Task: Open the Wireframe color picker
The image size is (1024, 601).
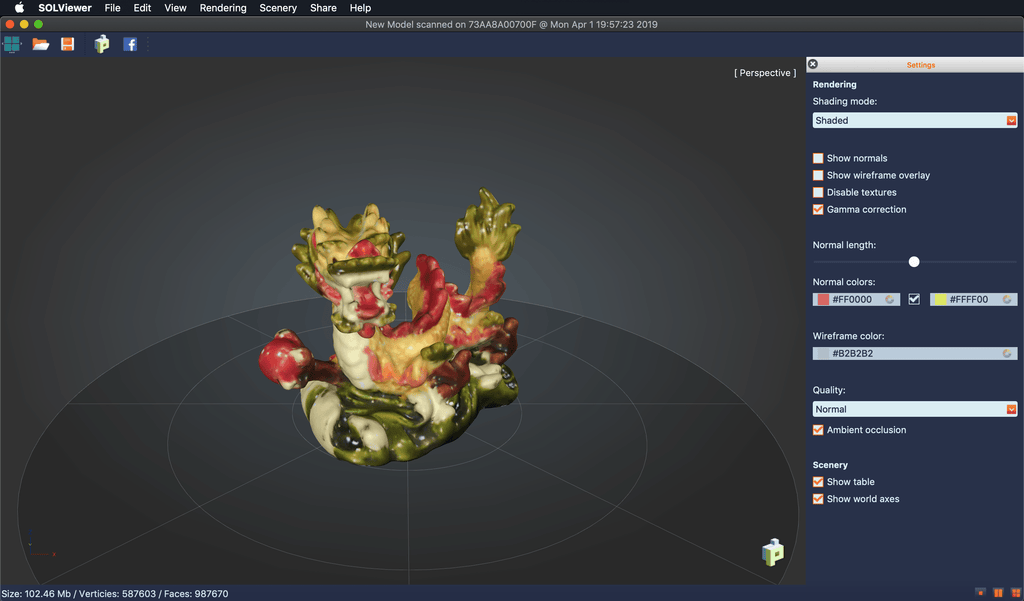Action: click(914, 352)
